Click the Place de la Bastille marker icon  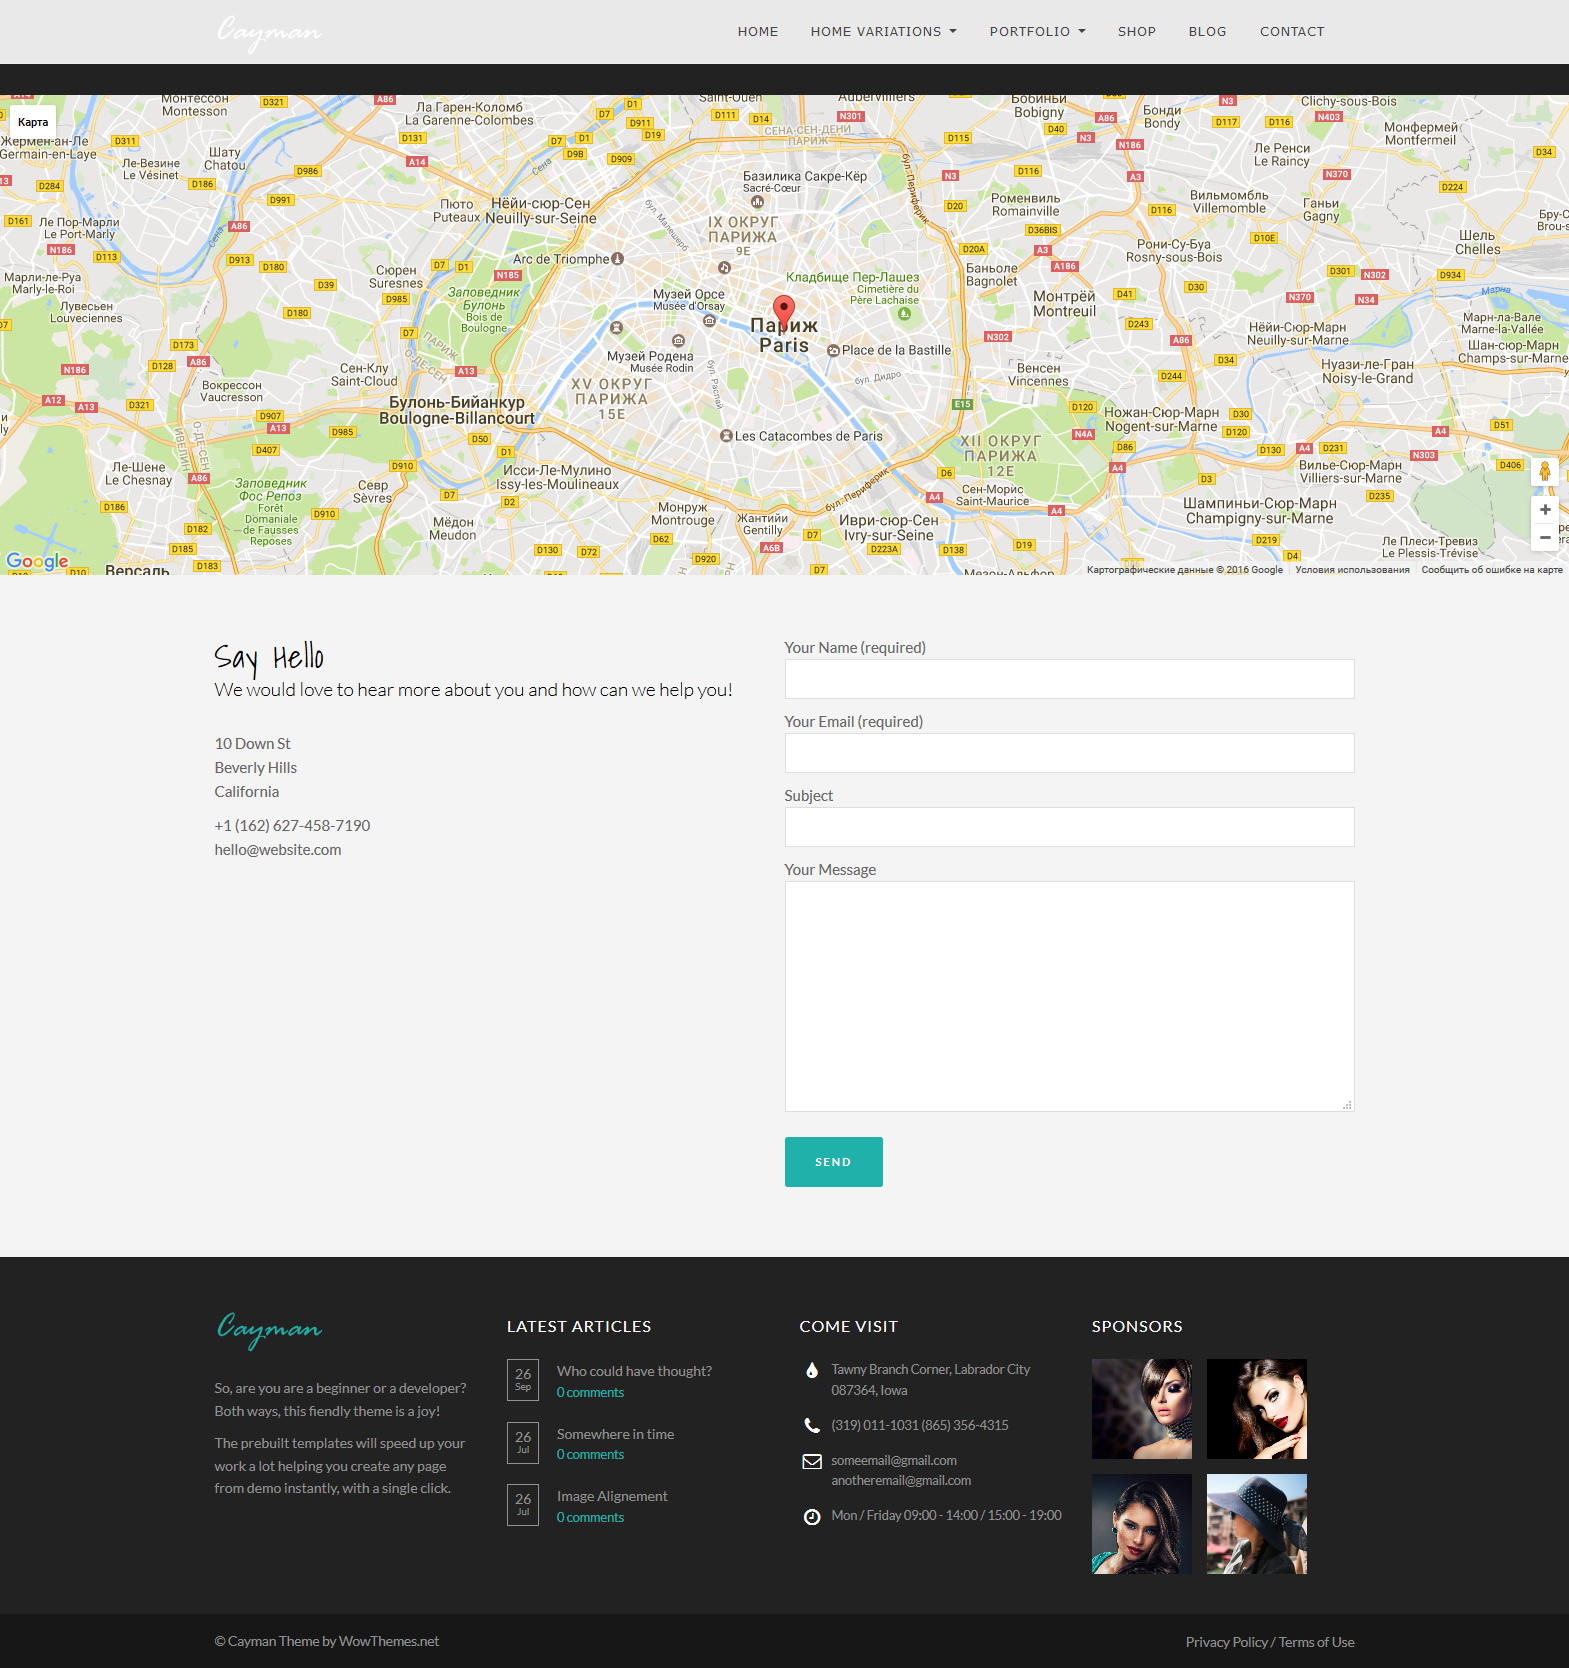click(x=833, y=350)
